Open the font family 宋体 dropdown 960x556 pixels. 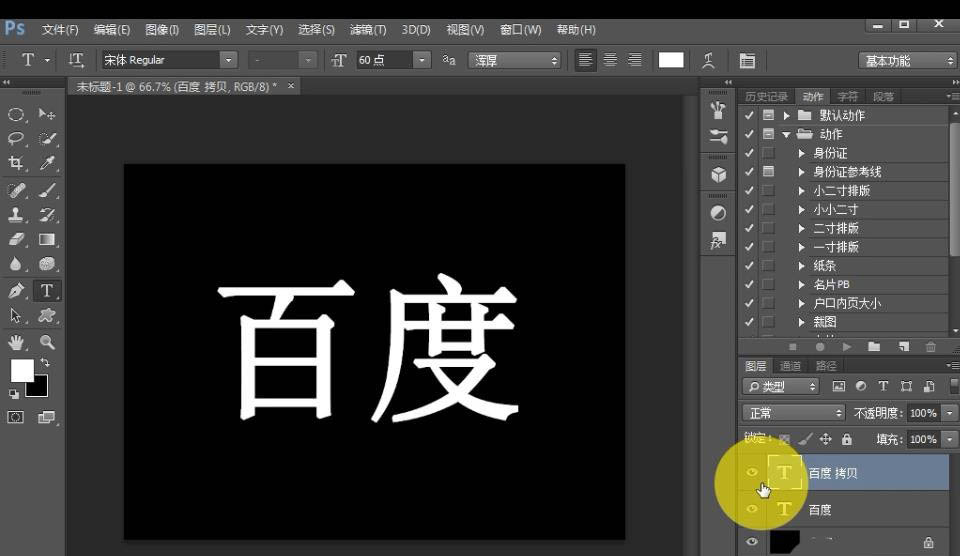click(x=228, y=60)
